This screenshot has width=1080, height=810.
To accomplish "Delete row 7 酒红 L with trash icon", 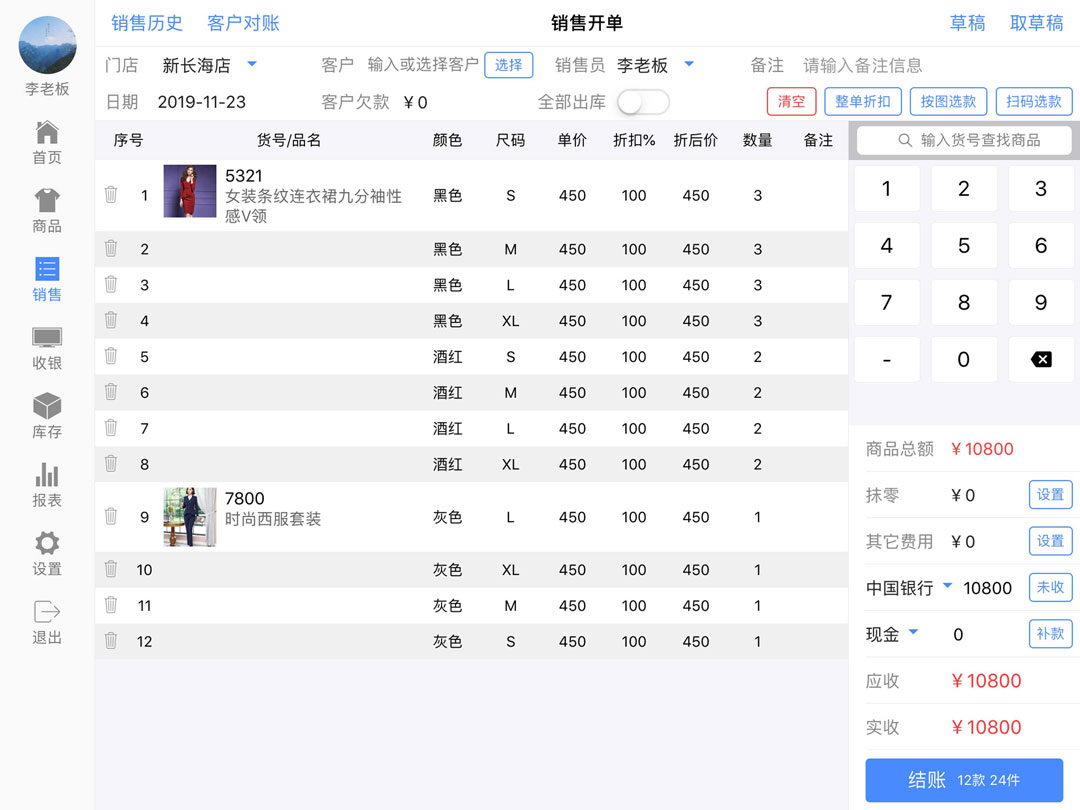I will 111,428.
